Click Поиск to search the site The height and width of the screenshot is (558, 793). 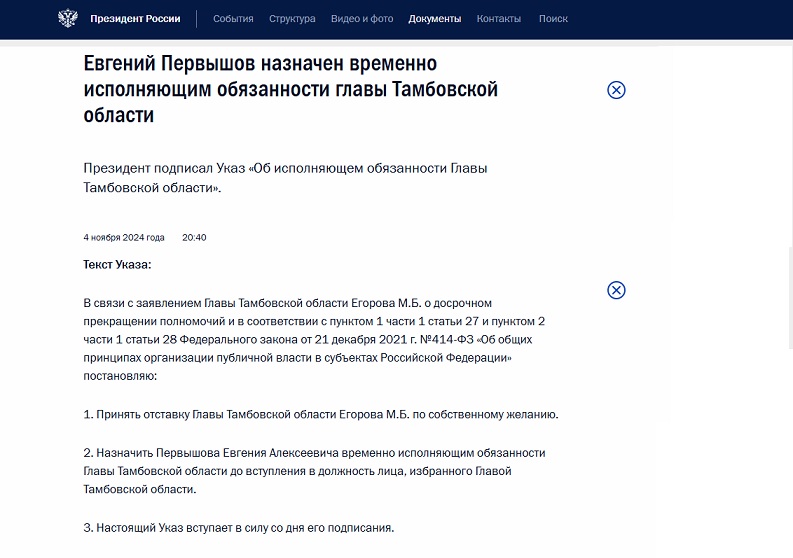tap(553, 19)
